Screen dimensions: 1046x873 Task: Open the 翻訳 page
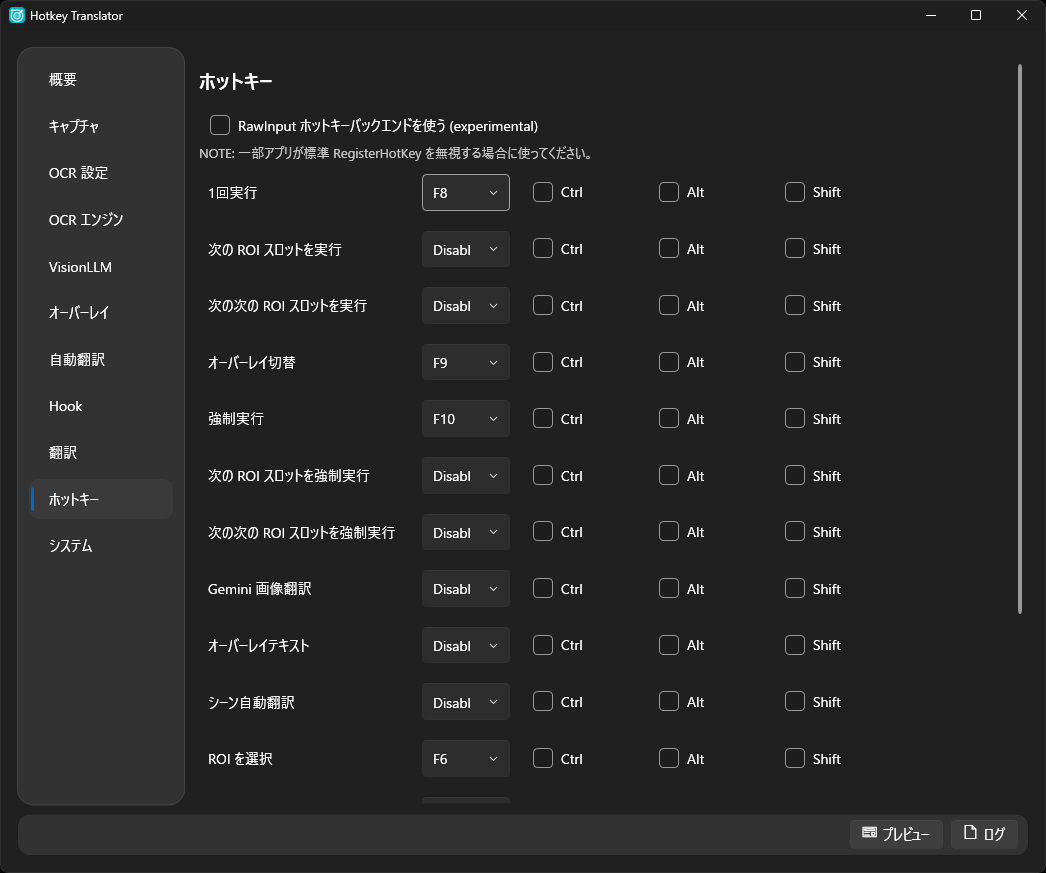(x=101, y=453)
